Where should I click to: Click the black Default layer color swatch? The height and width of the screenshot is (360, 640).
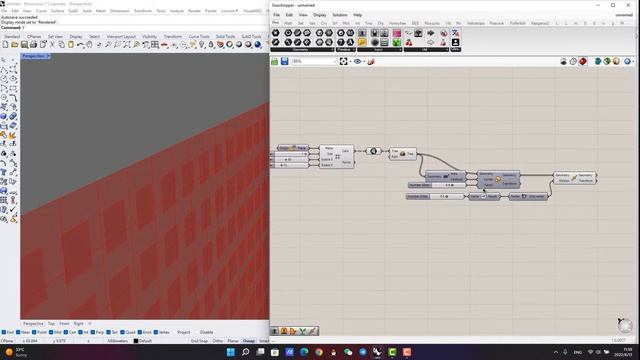pyautogui.click(x=136, y=341)
